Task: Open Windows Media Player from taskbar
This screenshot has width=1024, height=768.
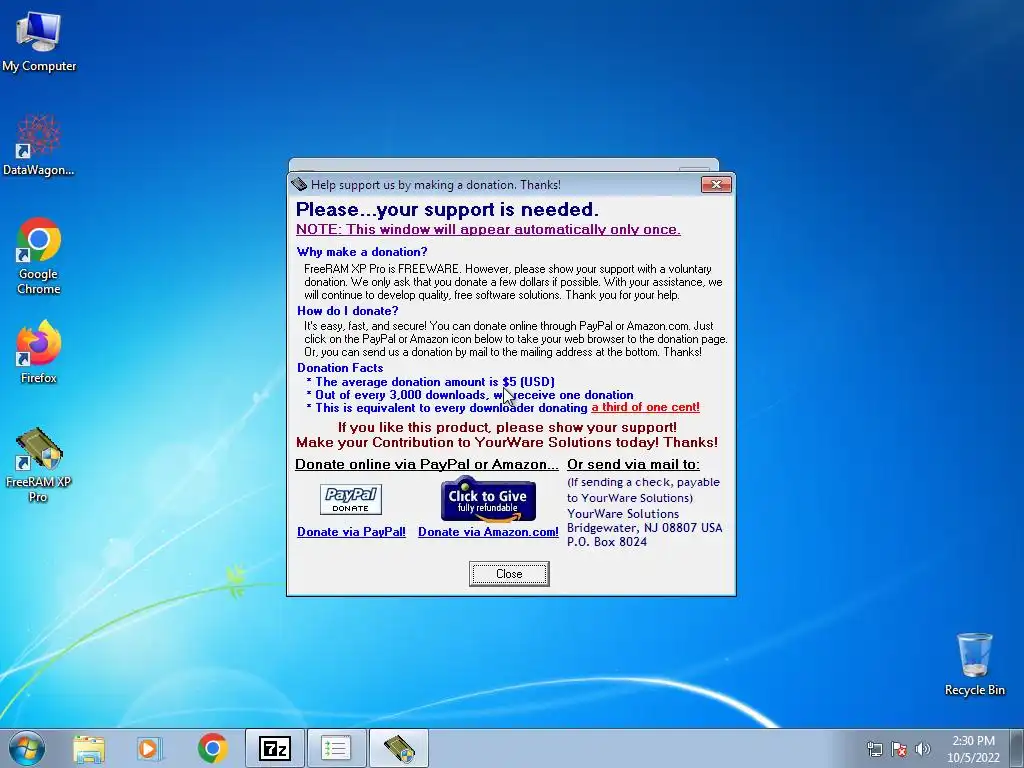Action: coord(149,749)
